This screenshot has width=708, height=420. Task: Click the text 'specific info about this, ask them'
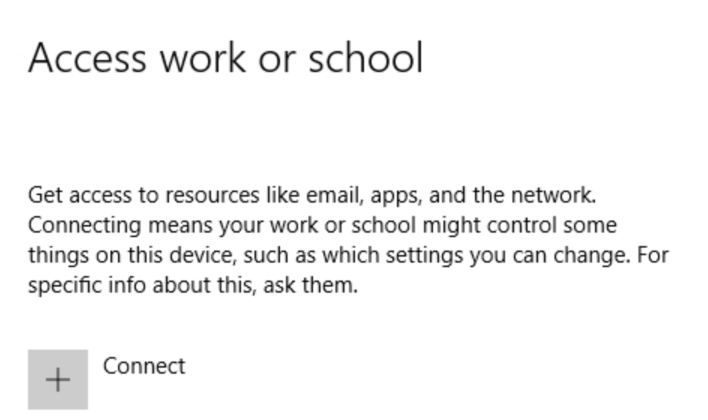tap(192, 285)
